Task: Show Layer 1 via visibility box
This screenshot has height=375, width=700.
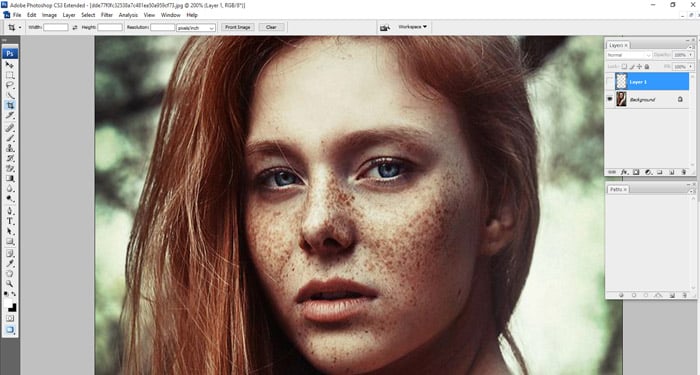Action: (x=610, y=82)
